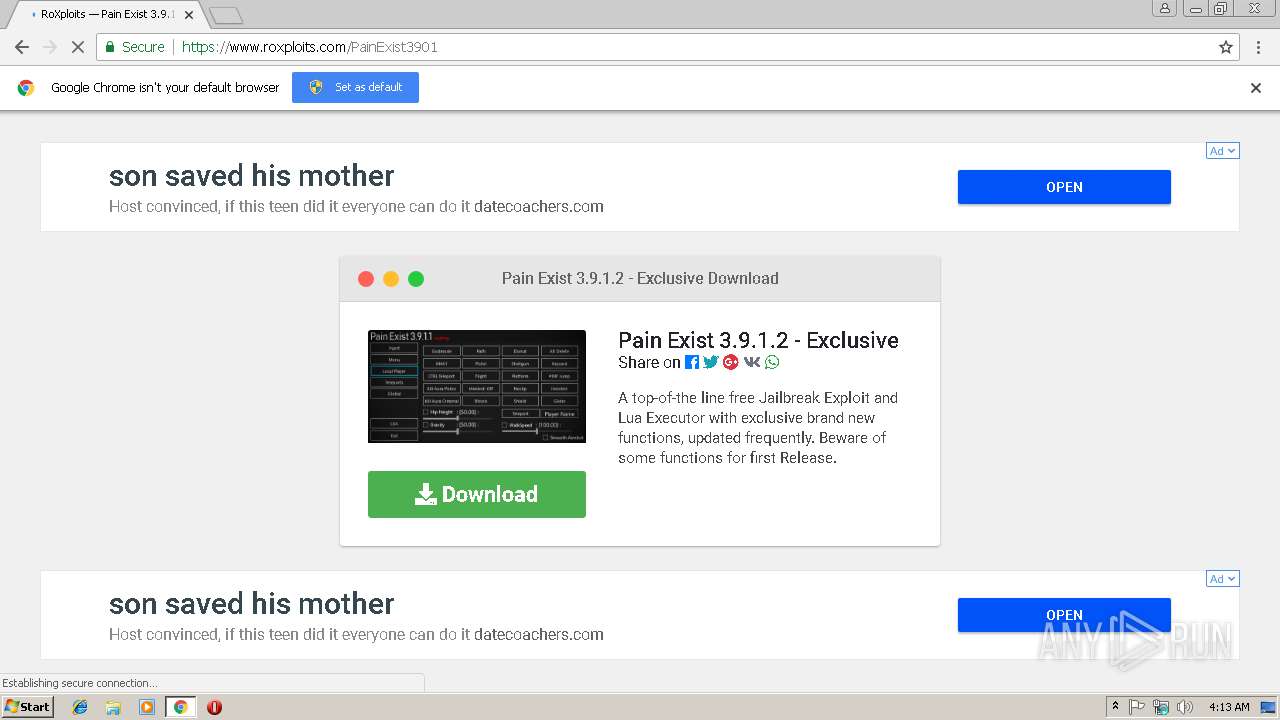This screenshot has width=1280, height=720.
Task: Click the red window dot on the card
Action: coord(366,279)
